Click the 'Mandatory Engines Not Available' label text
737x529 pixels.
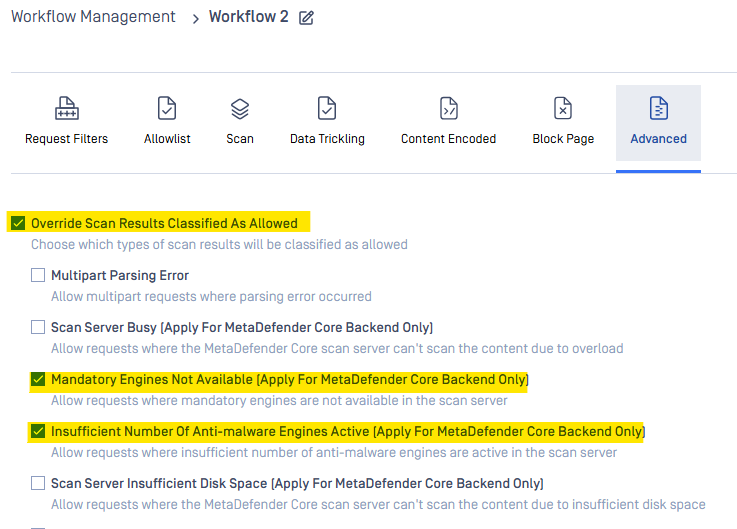pos(290,379)
